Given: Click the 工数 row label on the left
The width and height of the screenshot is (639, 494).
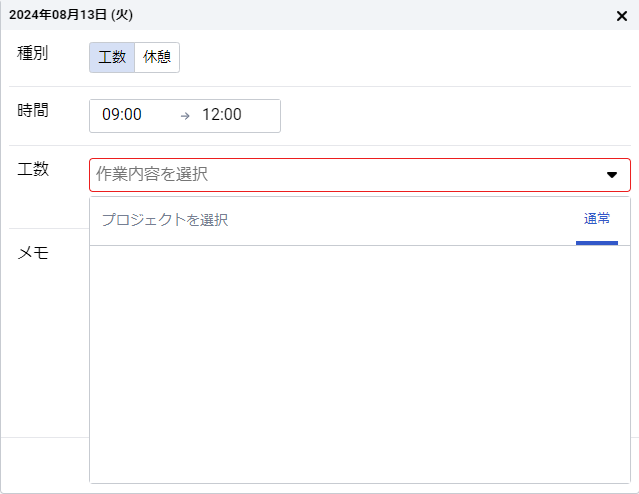Looking at the screenshot, I should click(x=33, y=169).
